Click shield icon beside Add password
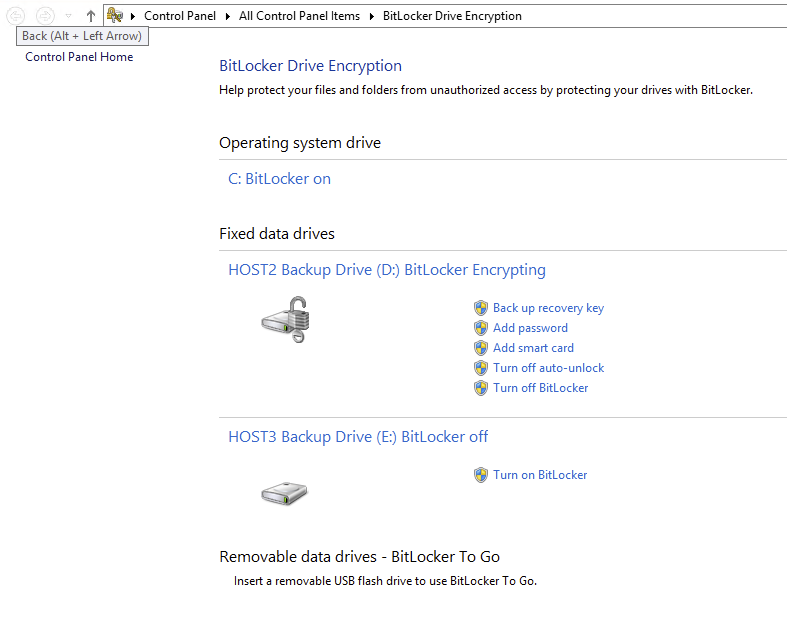The width and height of the screenshot is (787, 633). click(481, 328)
